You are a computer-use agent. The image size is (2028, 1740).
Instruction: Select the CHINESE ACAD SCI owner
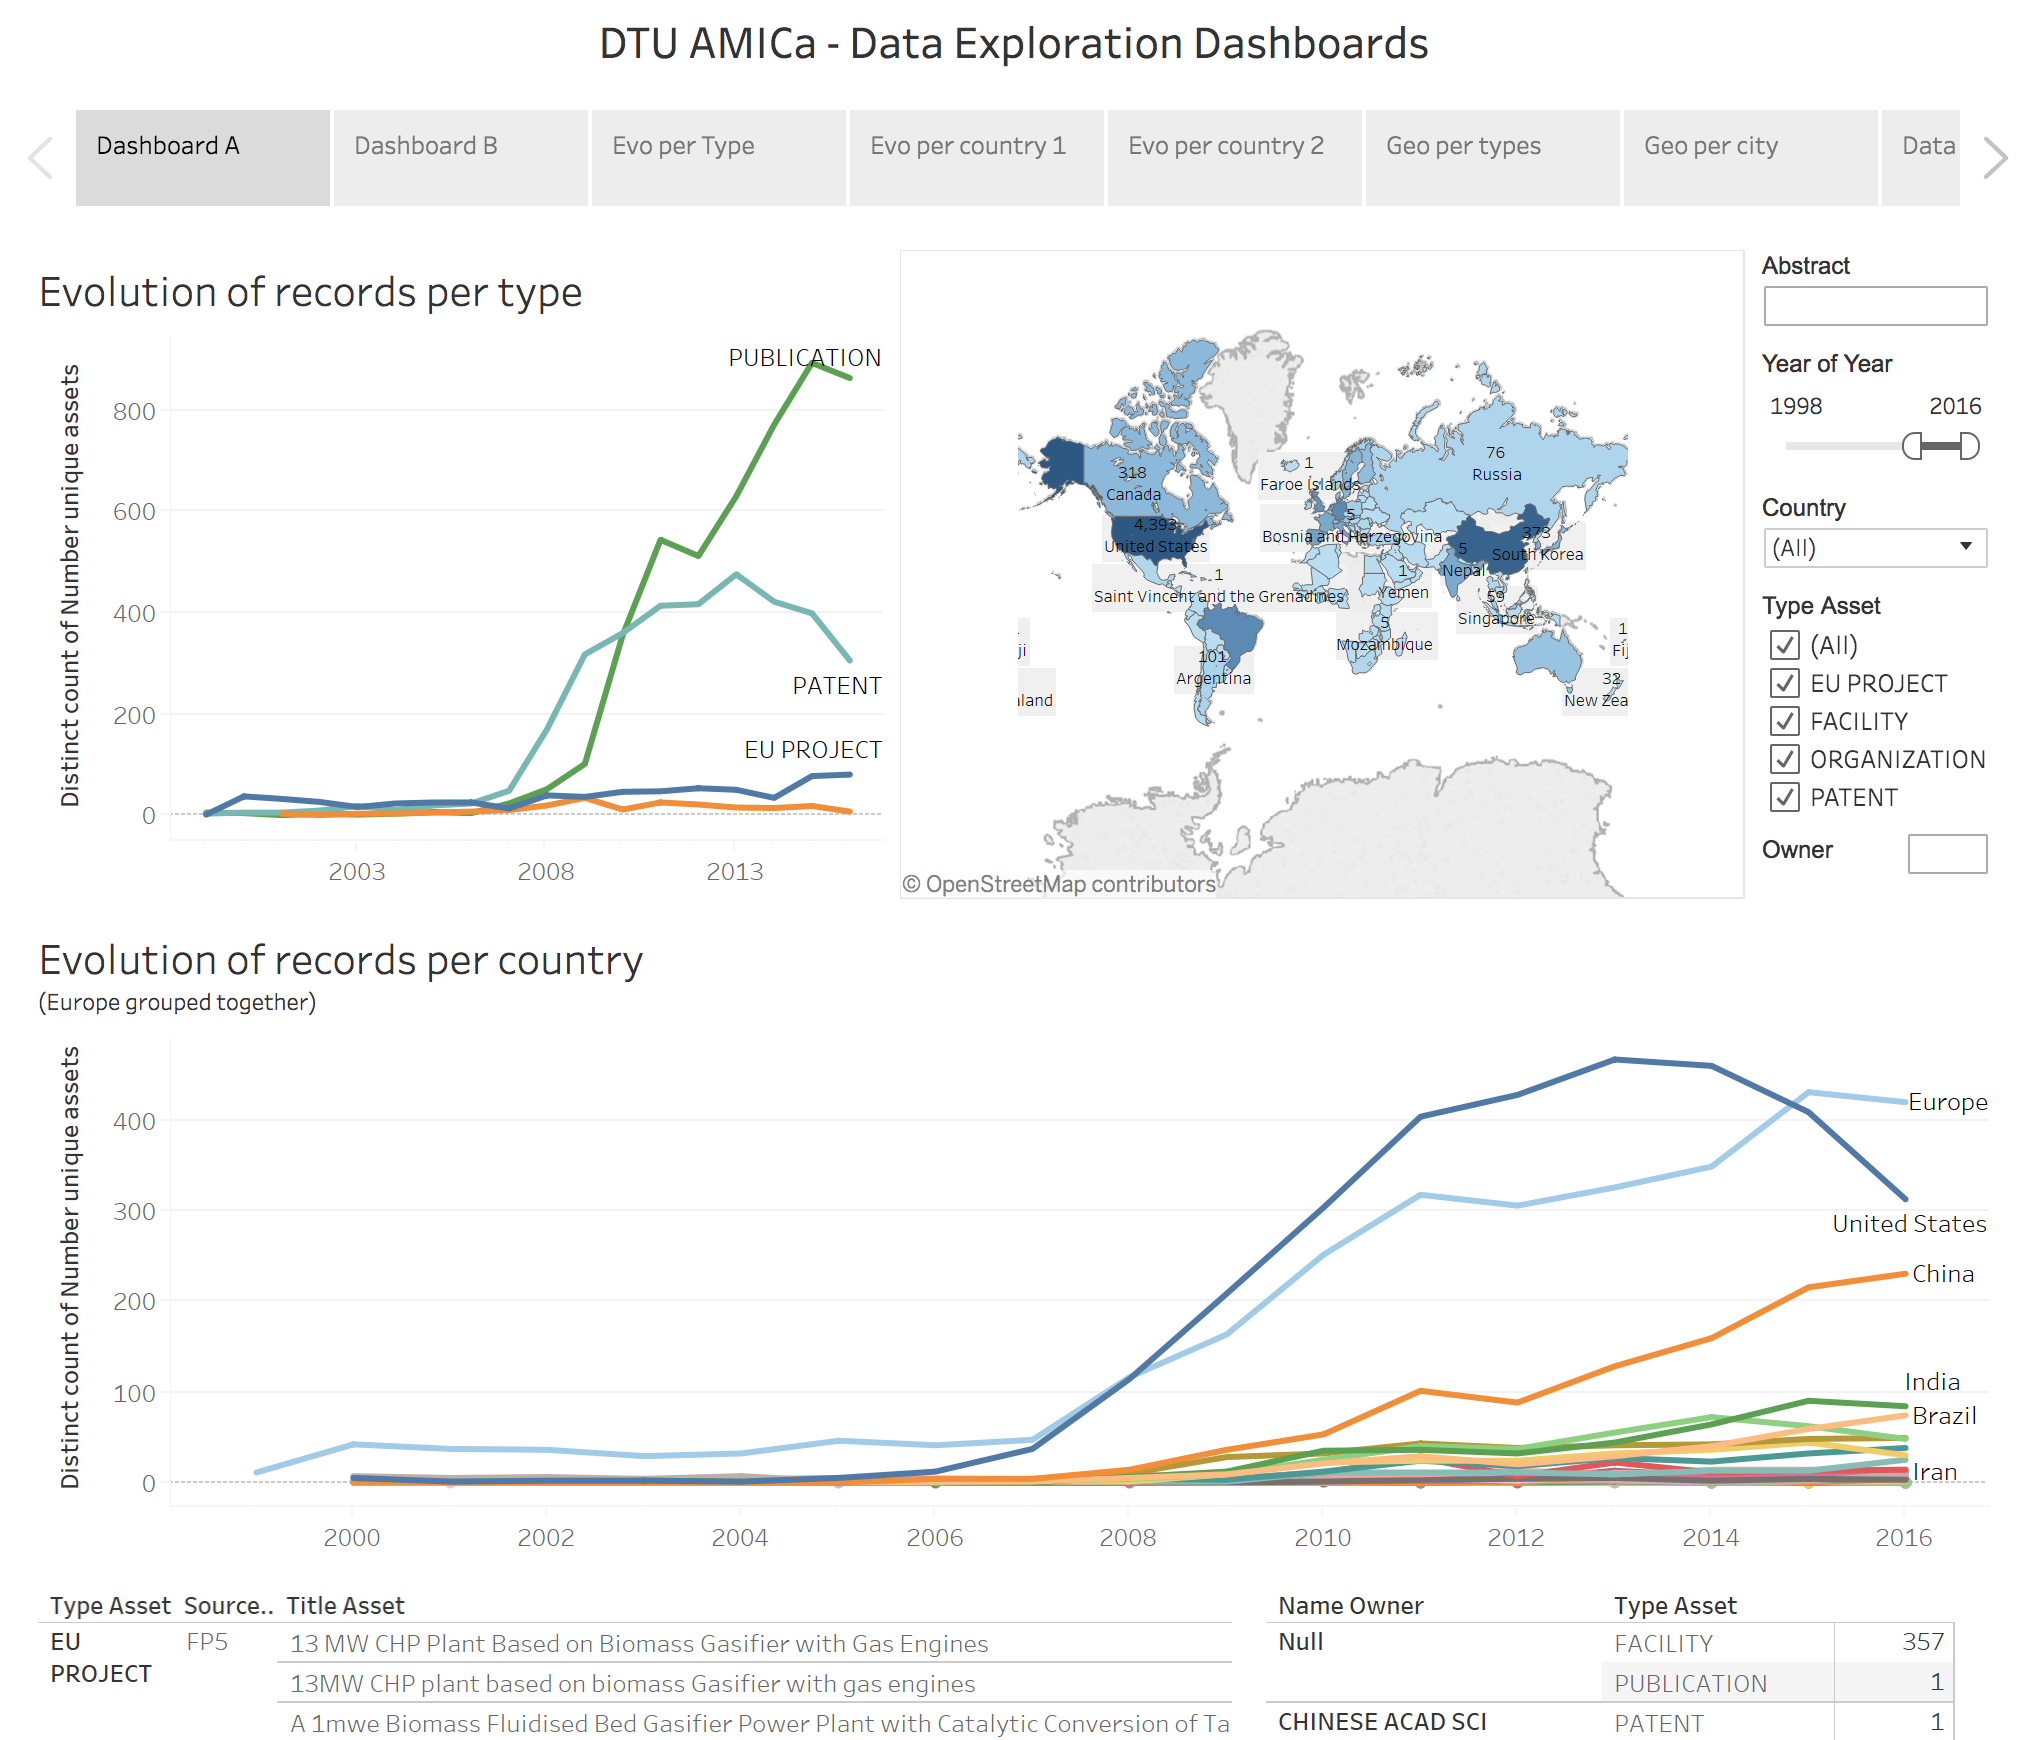point(1382,1722)
